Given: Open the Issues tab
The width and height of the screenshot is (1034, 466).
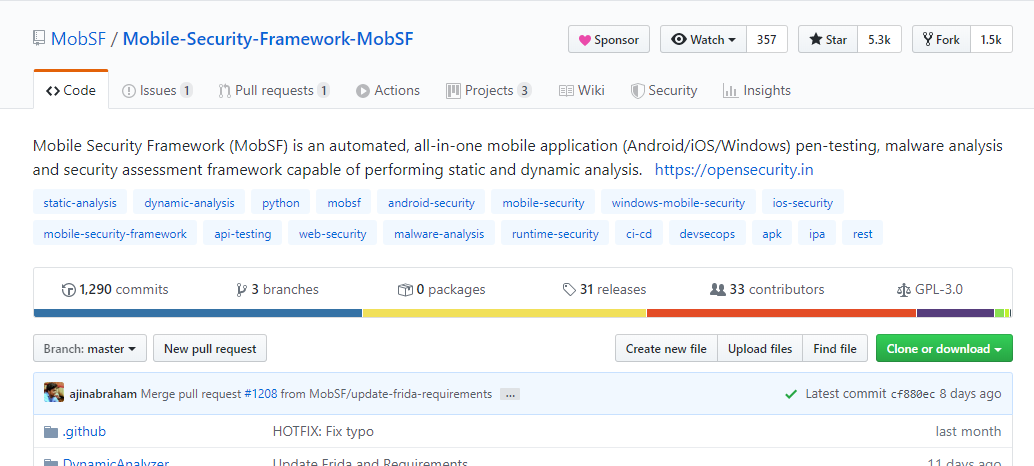Looking at the screenshot, I should tap(157, 90).
